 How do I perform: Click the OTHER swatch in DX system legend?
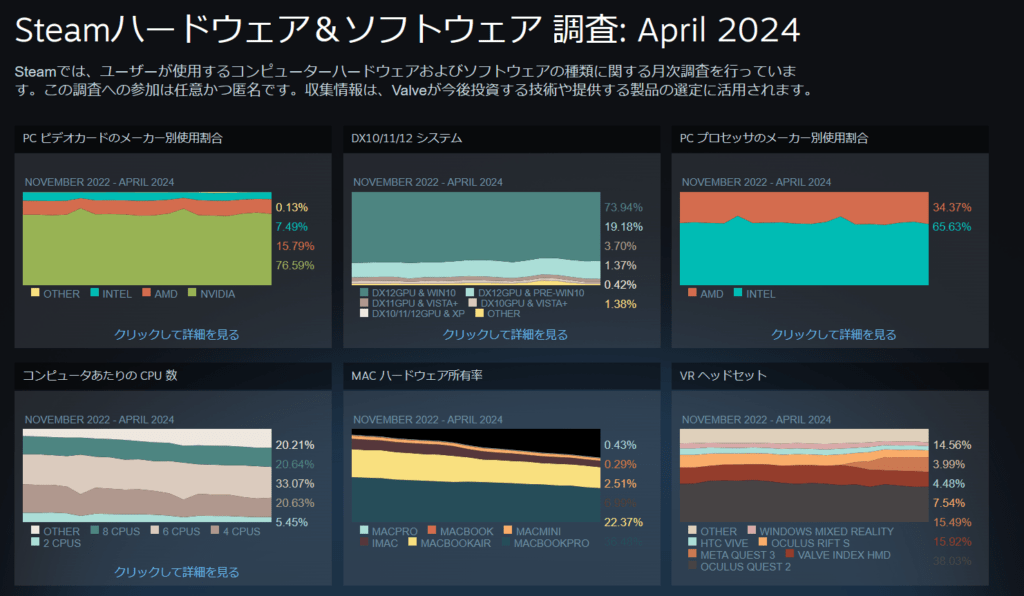(x=479, y=313)
